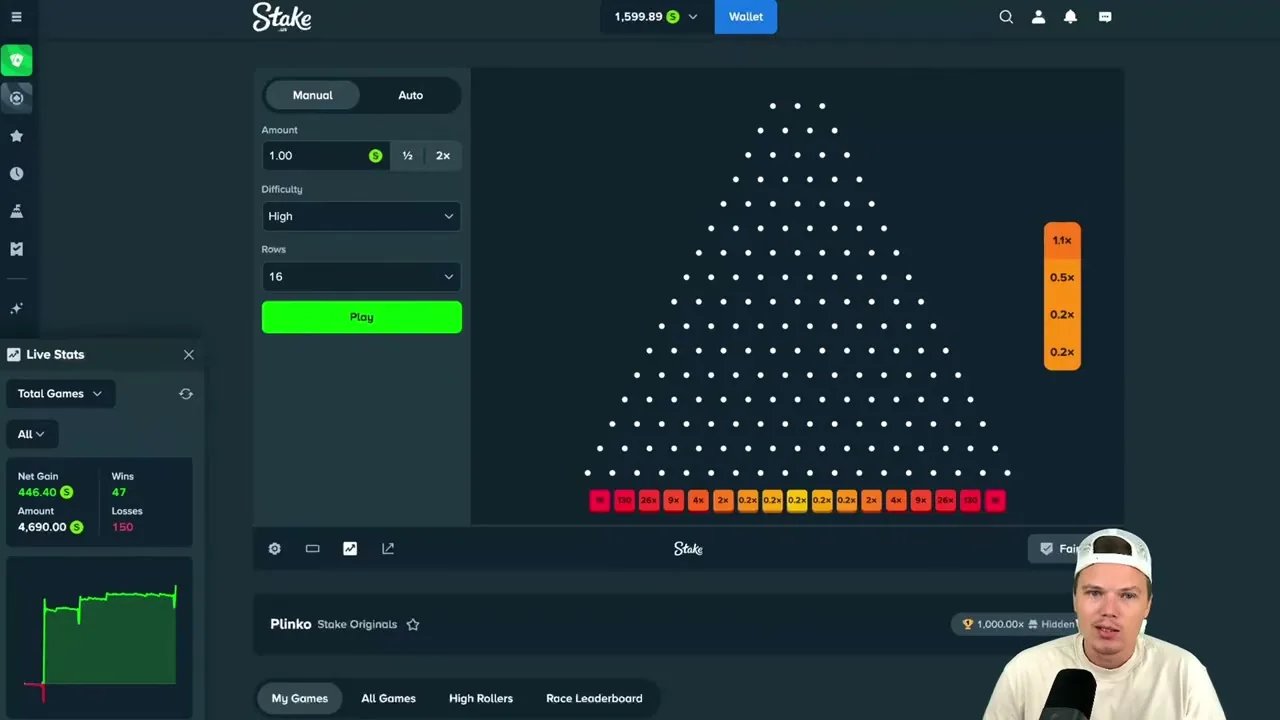The image size is (1280, 720).
Task: Switch to Auto betting mode
Action: [x=410, y=95]
